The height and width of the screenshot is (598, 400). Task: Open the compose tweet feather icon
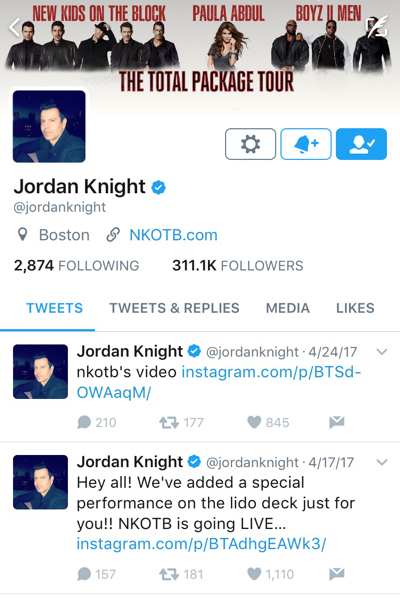pos(377,27)
